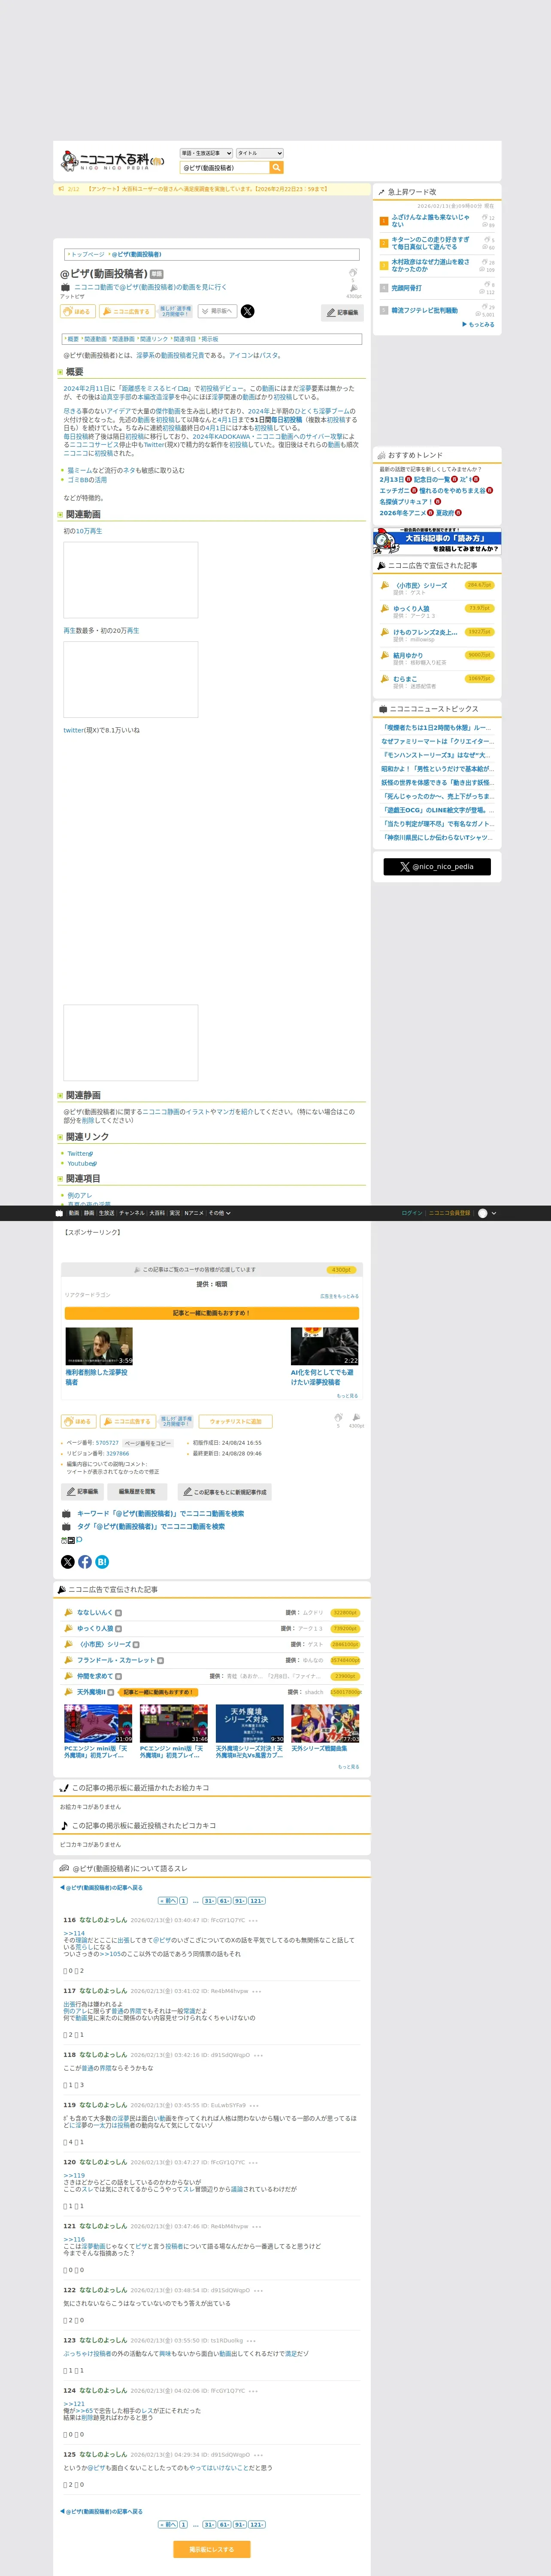Click the >>114 reply link in comment 116
Image resolution: width=551 pixels, height=2576 pixels.
point(74,1933)
